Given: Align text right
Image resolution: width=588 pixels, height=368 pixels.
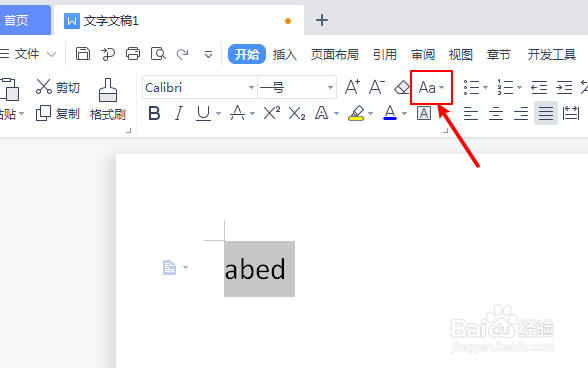Looking at the screenshot, I should (521, 113).
